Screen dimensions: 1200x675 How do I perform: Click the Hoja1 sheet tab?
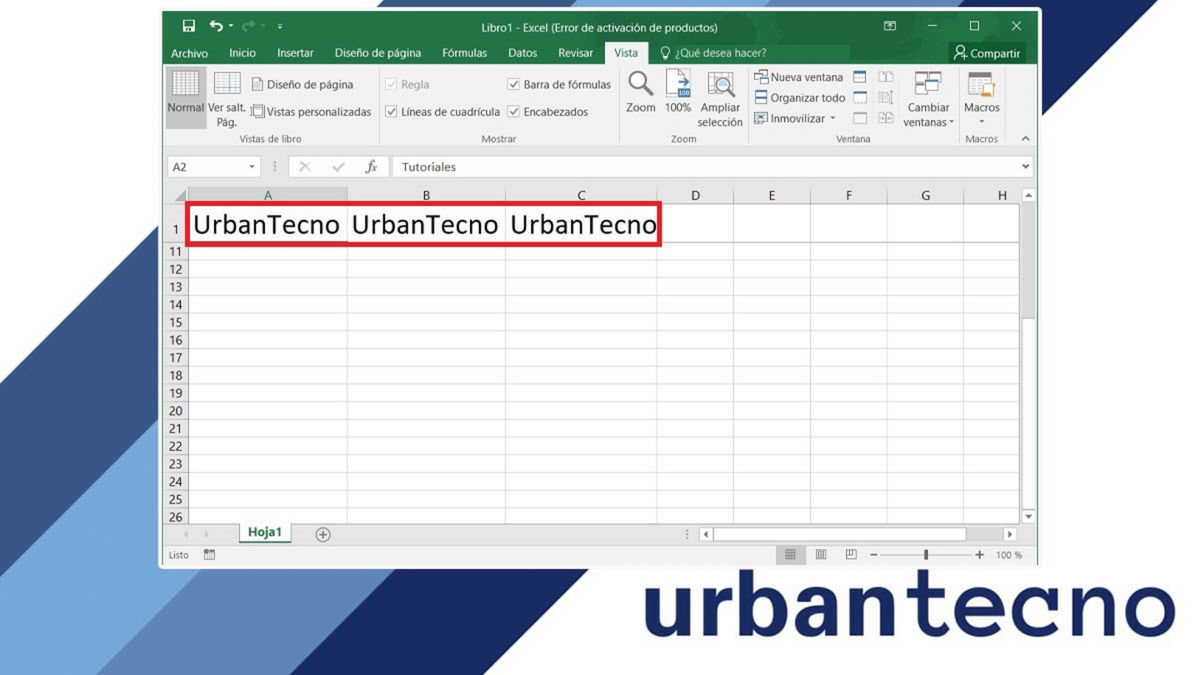(264, 532)
